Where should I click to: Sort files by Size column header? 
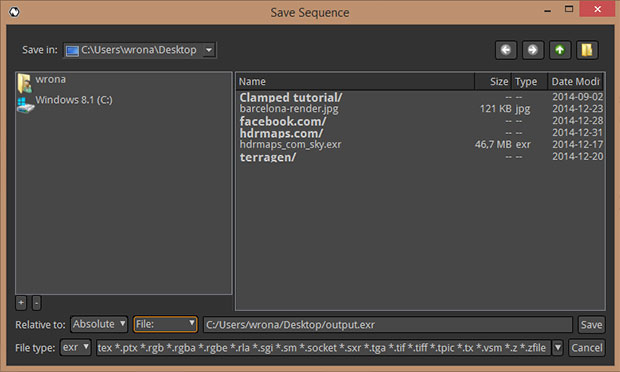pos(493,81)
